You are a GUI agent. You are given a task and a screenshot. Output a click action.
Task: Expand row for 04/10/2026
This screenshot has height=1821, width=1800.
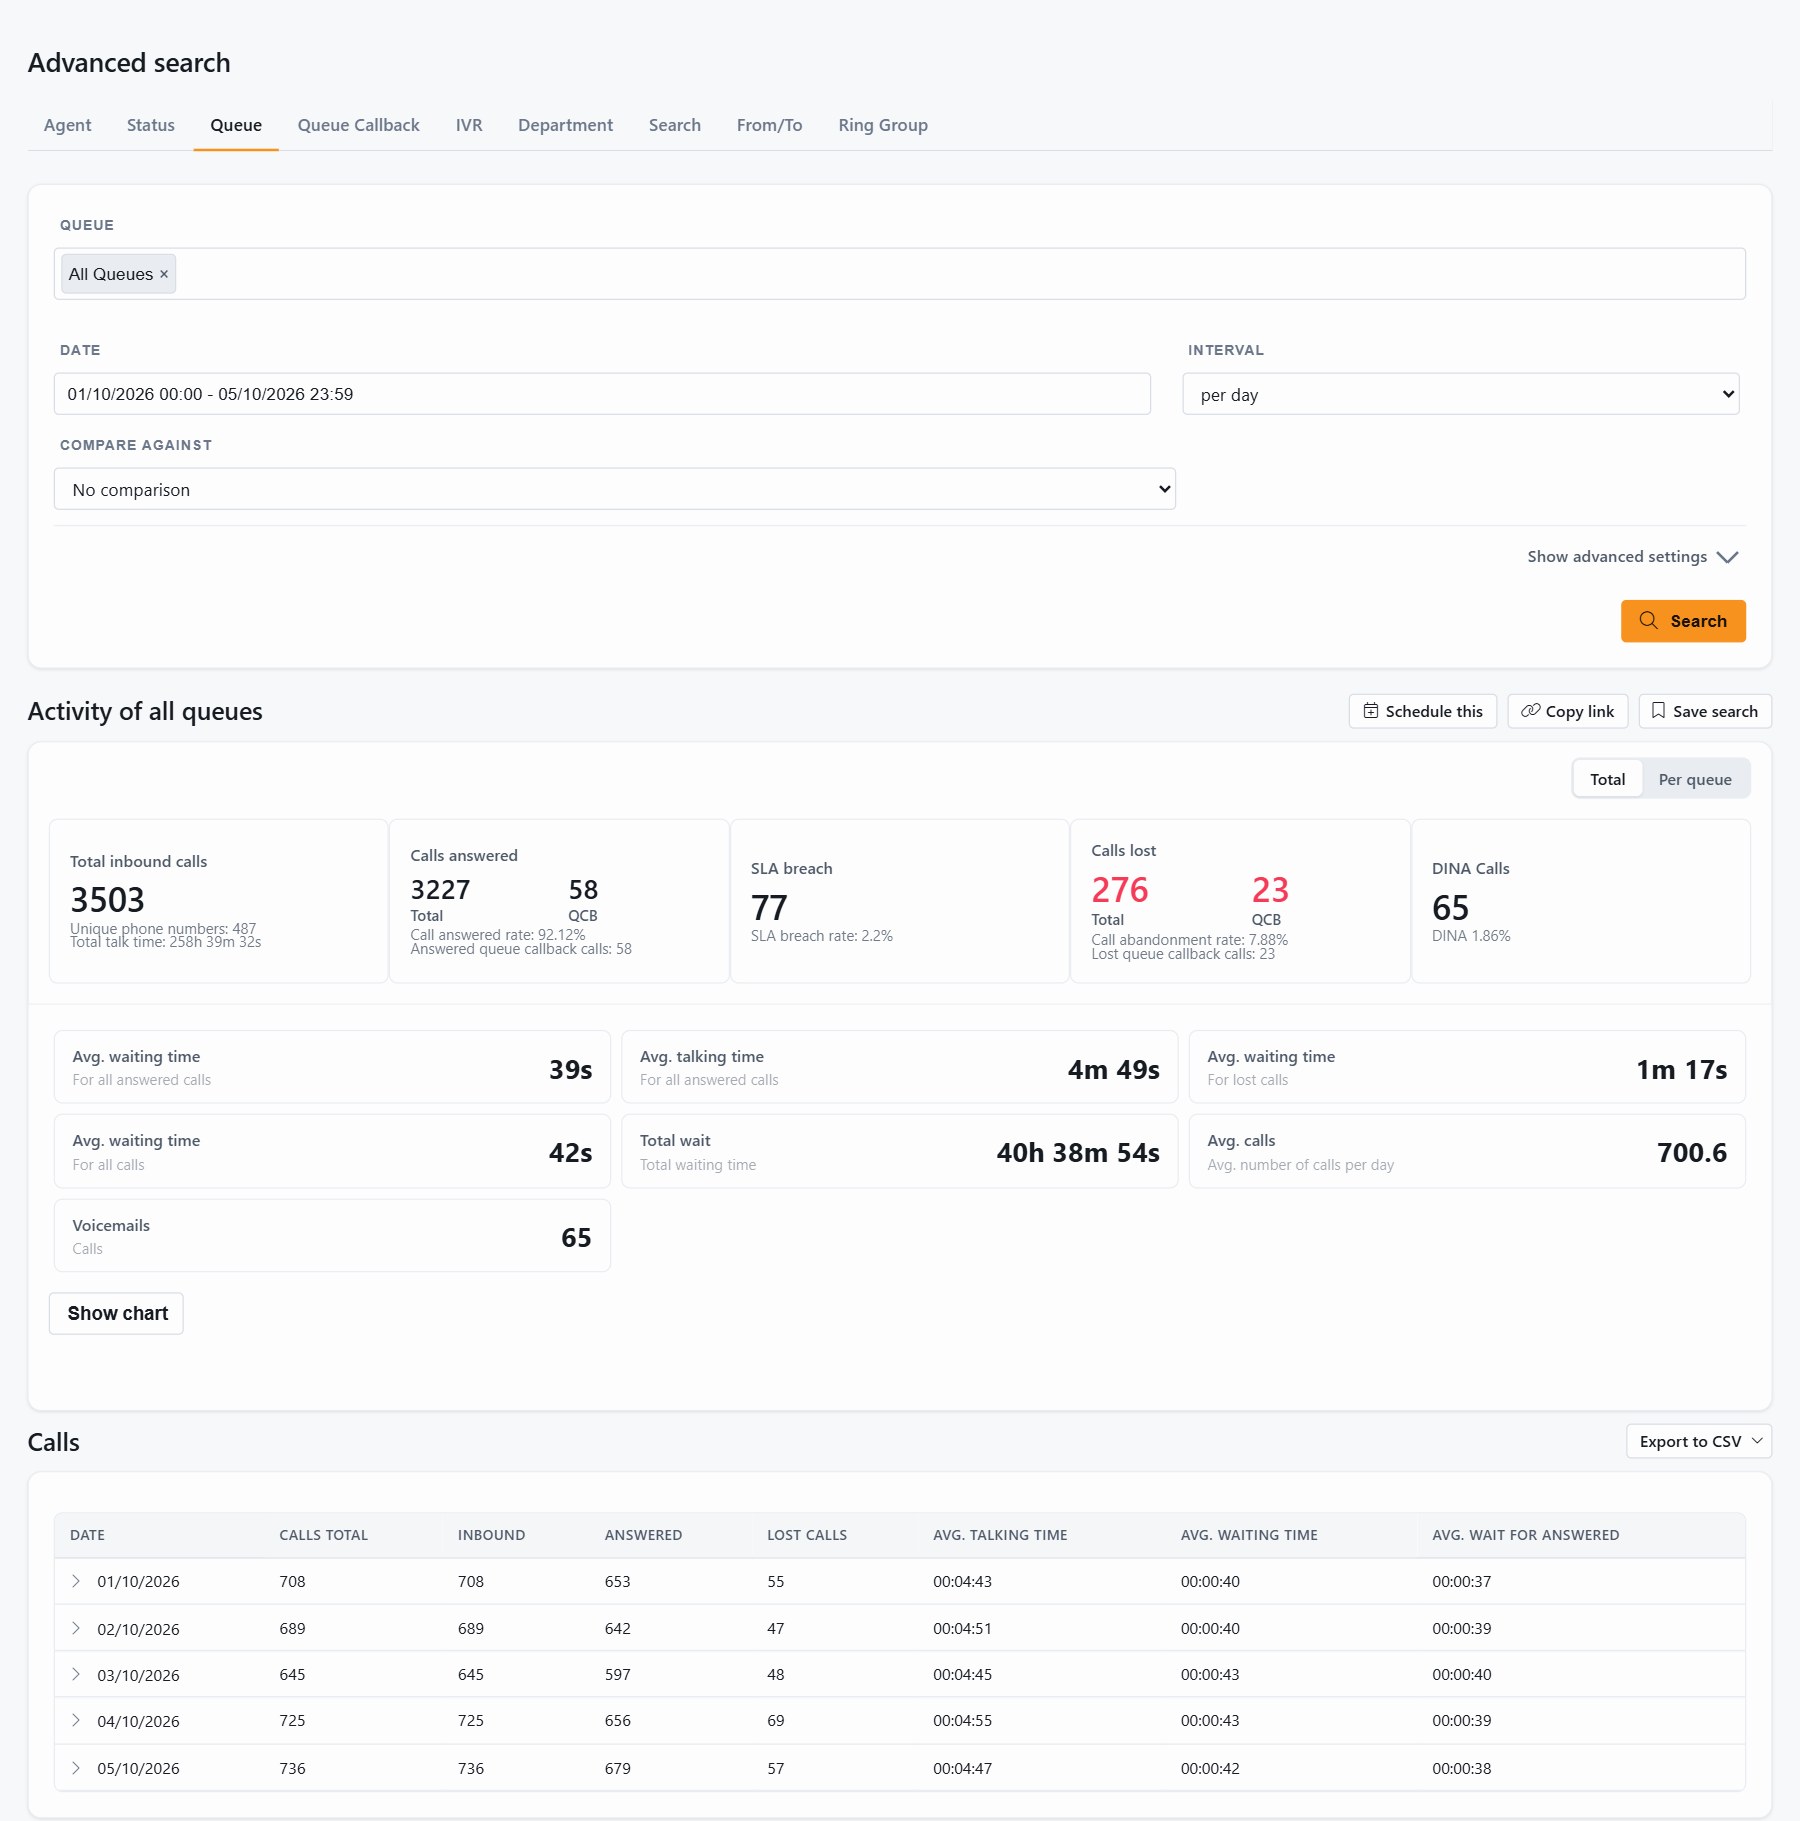[x=76, y=1720]
